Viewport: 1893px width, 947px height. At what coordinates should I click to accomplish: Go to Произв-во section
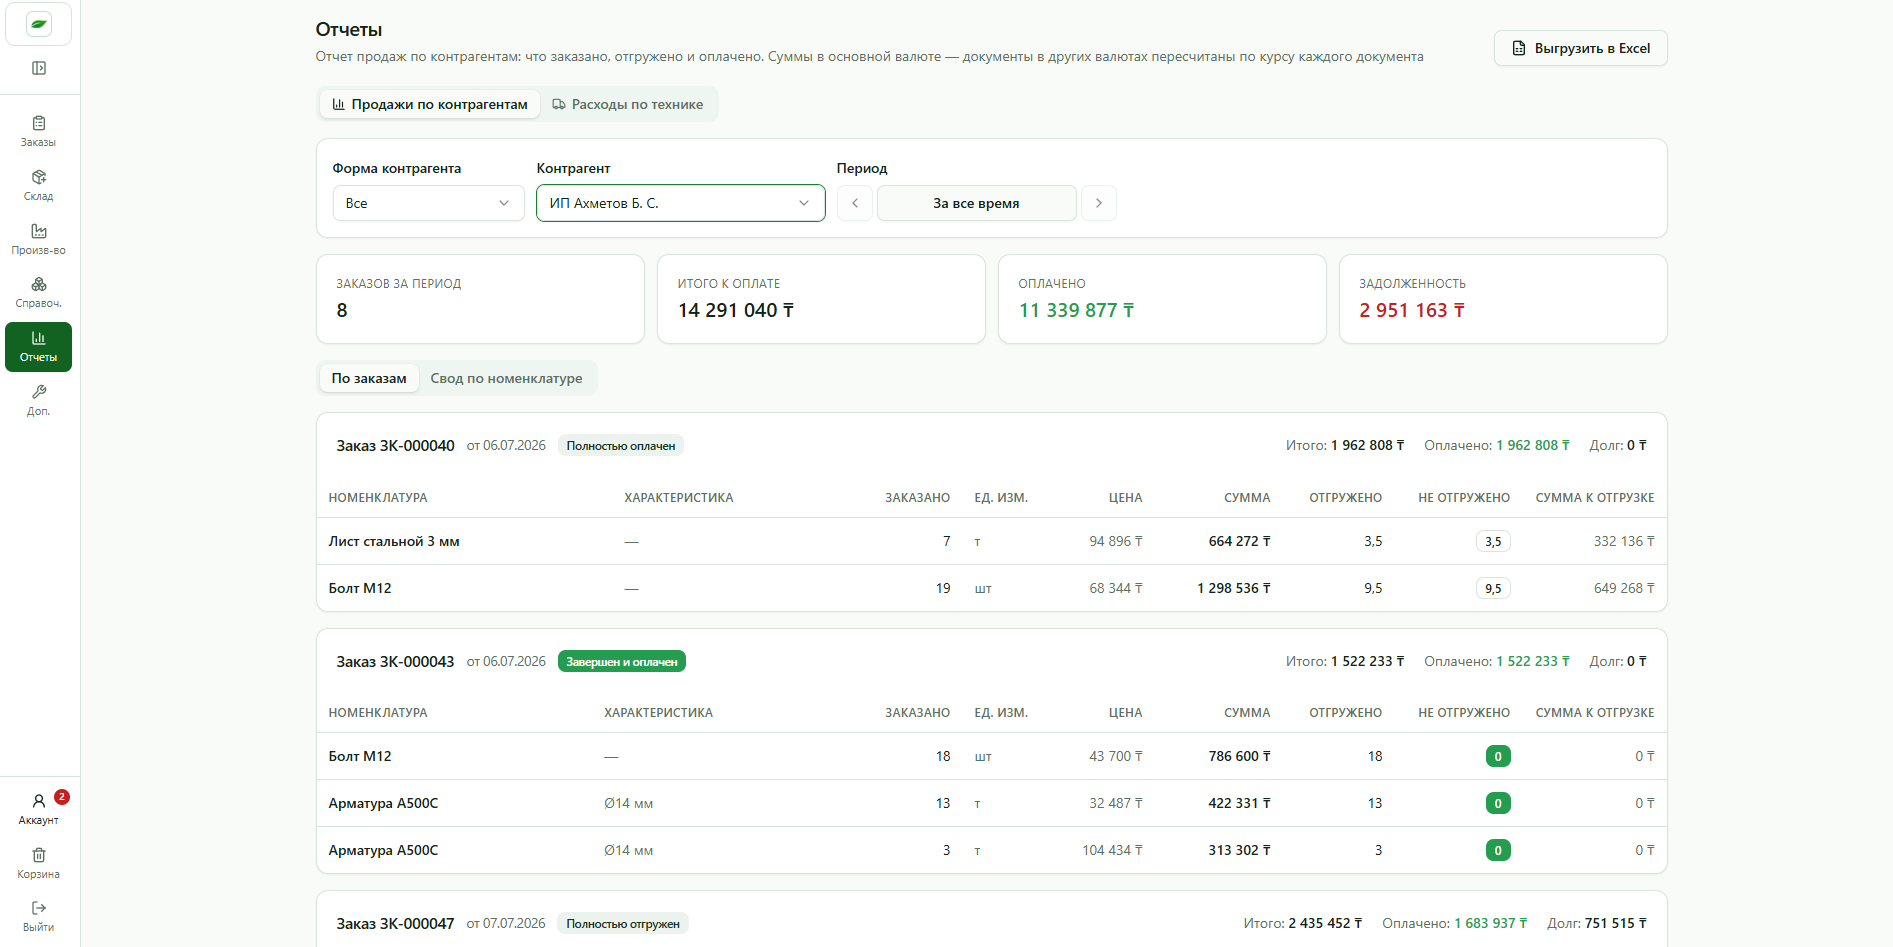pyautogui.click(x=39, y=239)
